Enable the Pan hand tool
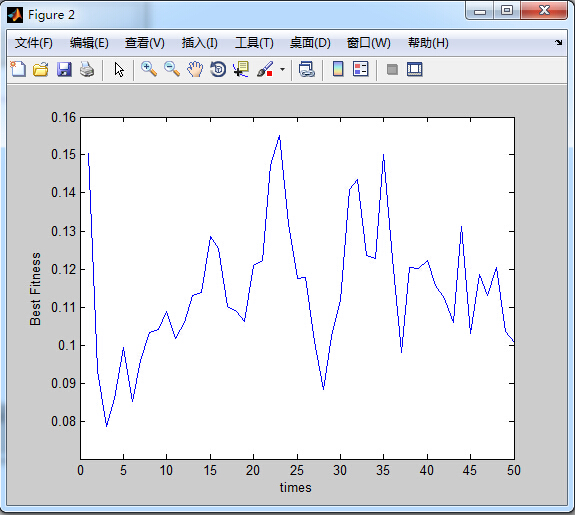This screenshot has width=575, height=515. pyautogui.click(x=195, y=69)
